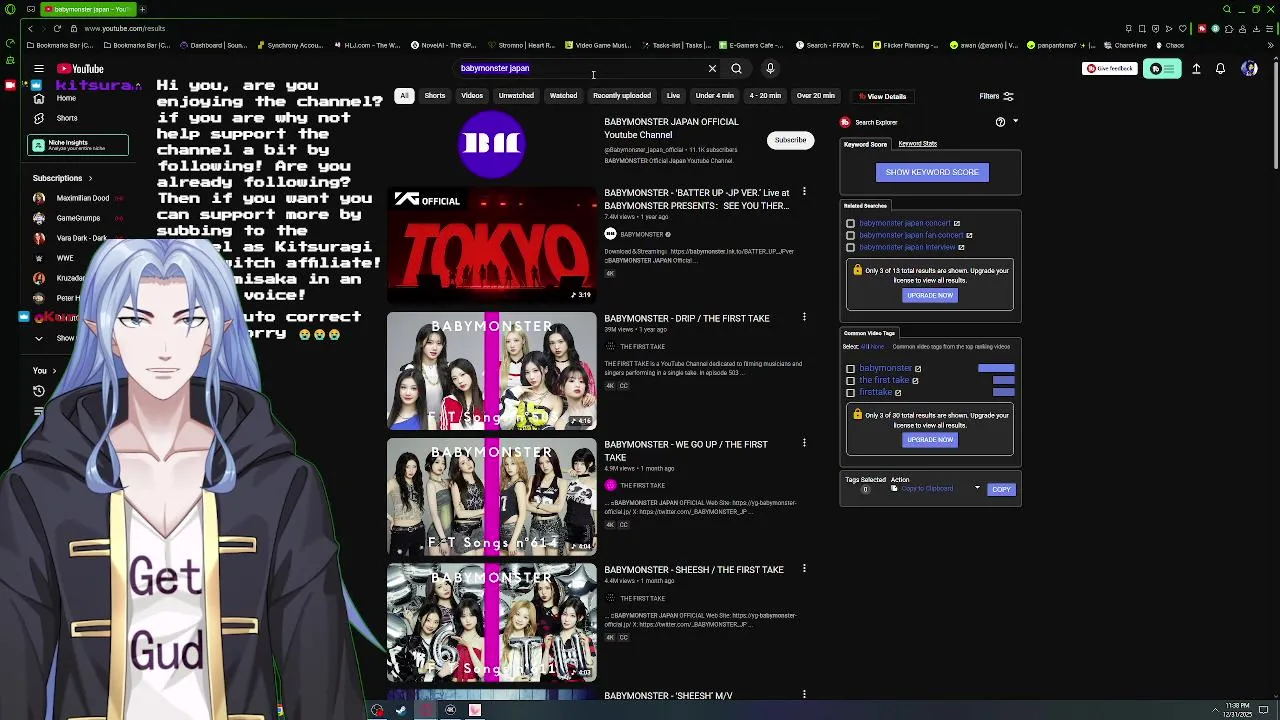Click the COPY tags button

click(x=1001, y=489)
